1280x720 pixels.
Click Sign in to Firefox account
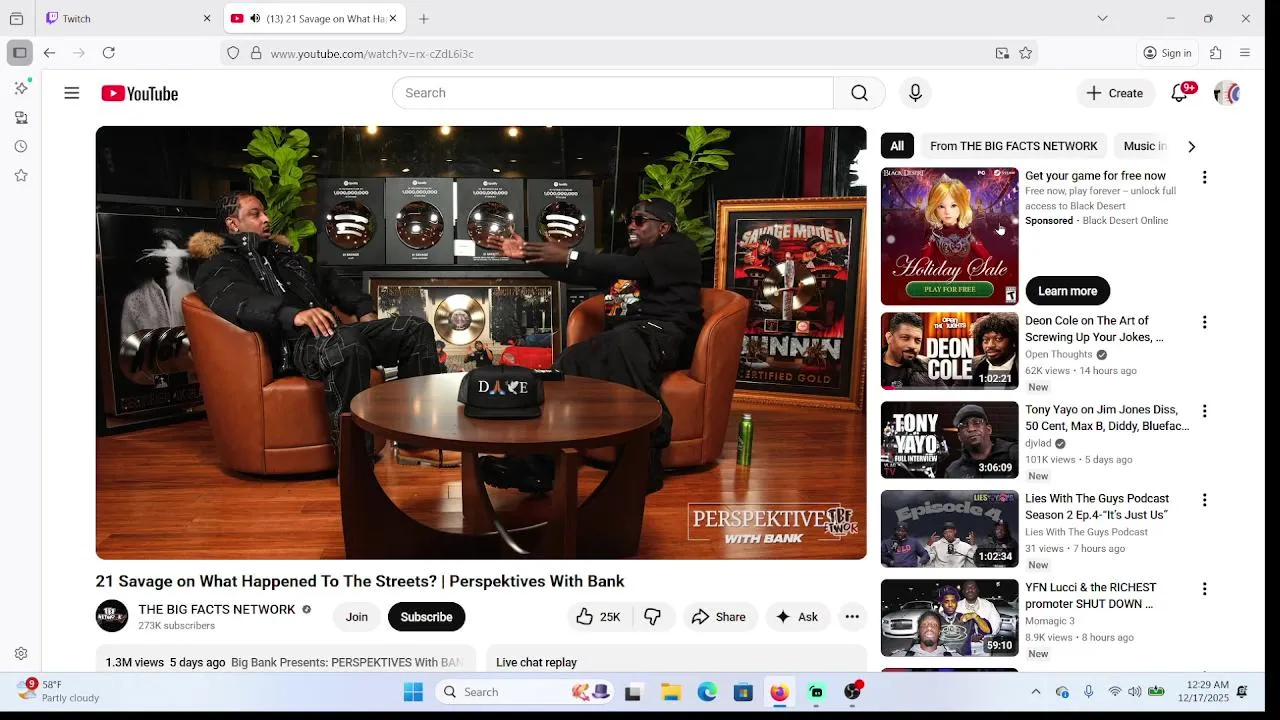1168,53
